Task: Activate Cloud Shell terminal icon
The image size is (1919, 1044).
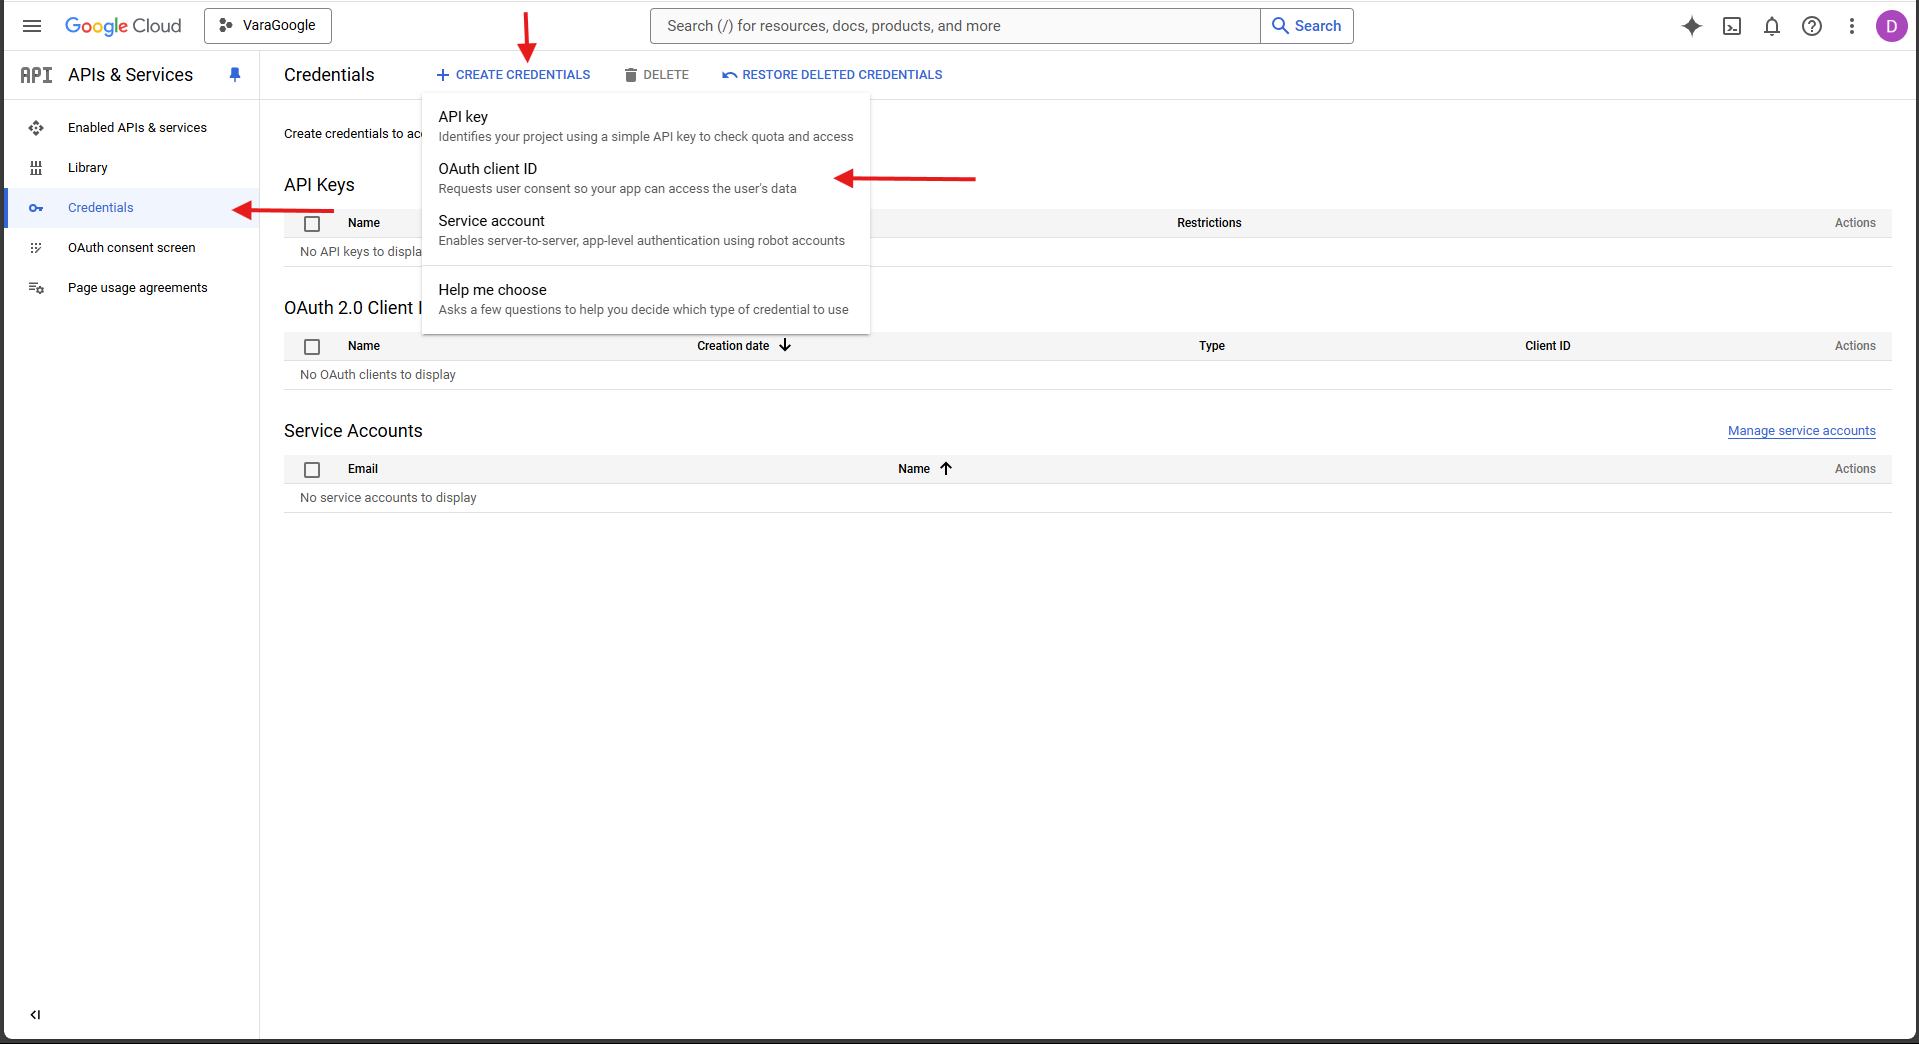Action: [1732, 26]
